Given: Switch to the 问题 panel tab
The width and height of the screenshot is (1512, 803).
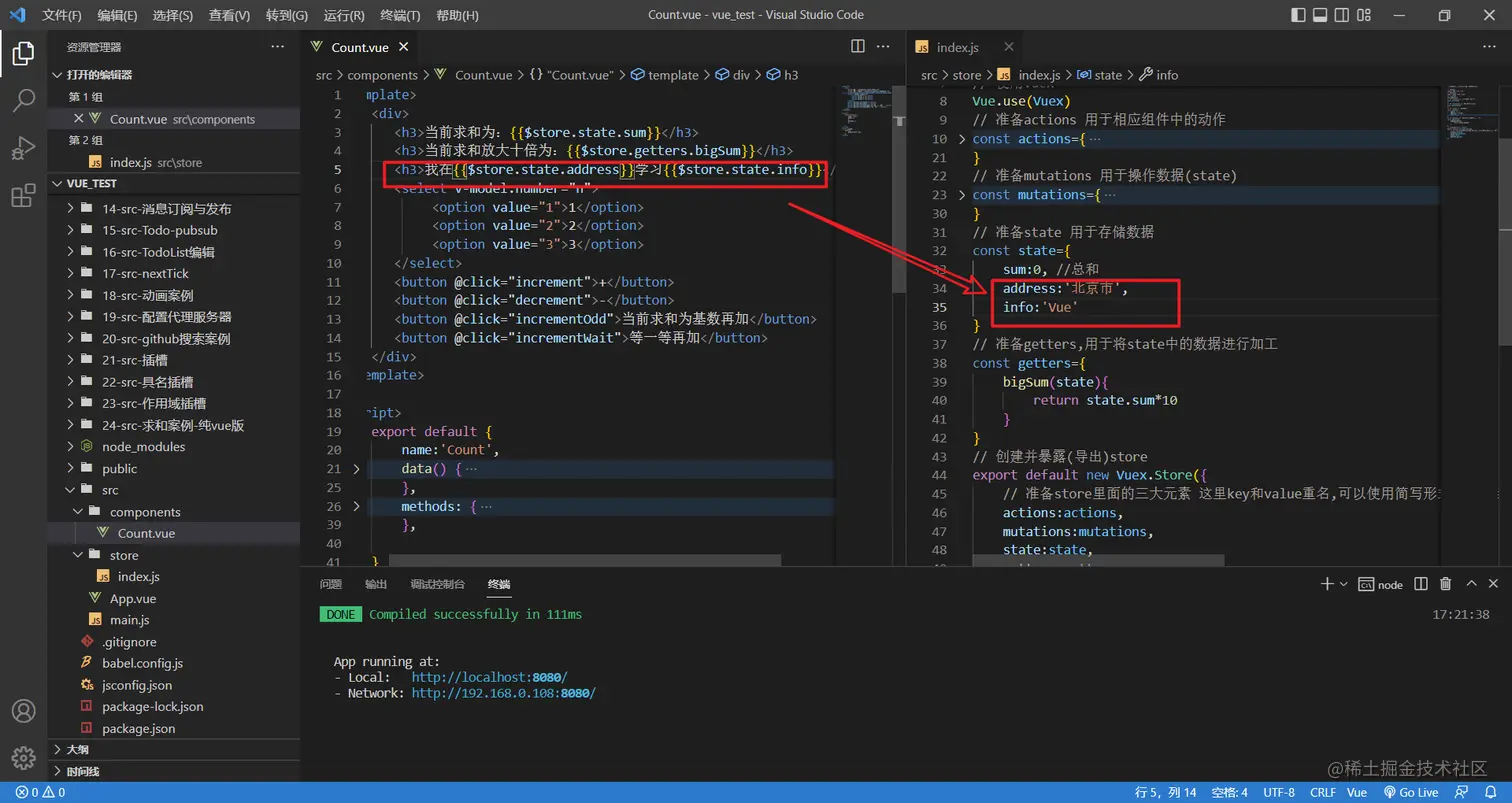Looking at the screenshot, I should [330, 584].
